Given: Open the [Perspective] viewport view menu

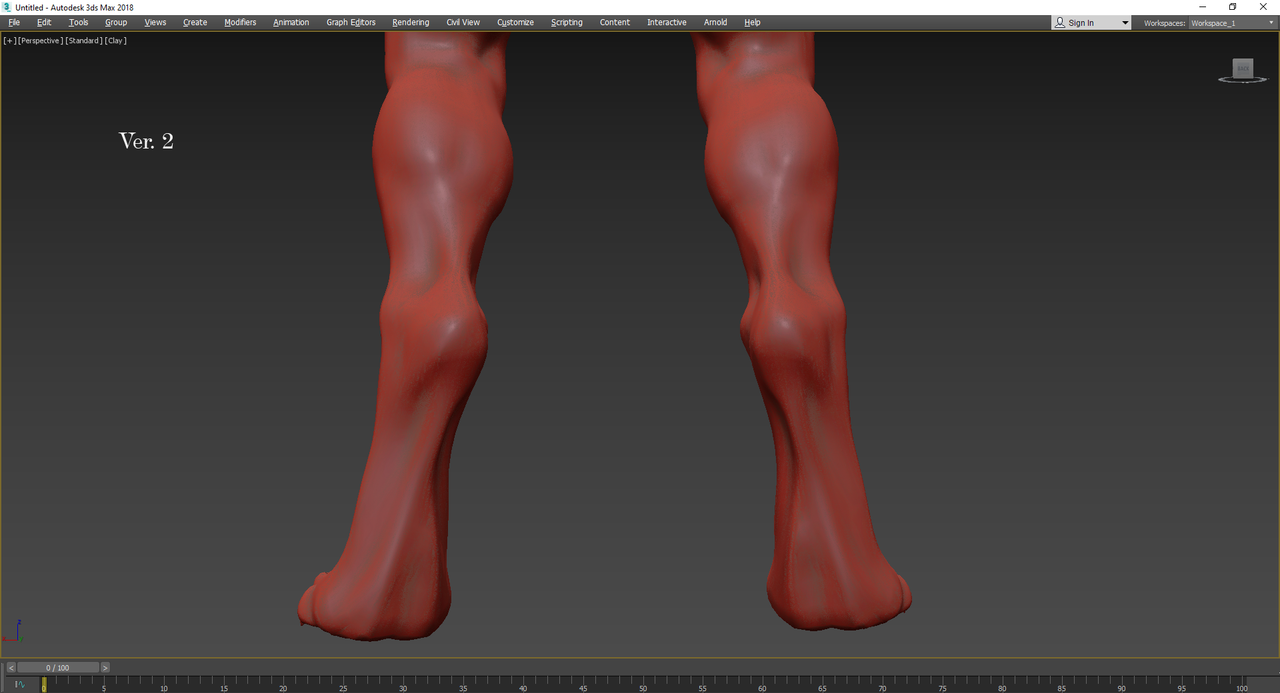Looking at the screenshot, I should point(40,41).
